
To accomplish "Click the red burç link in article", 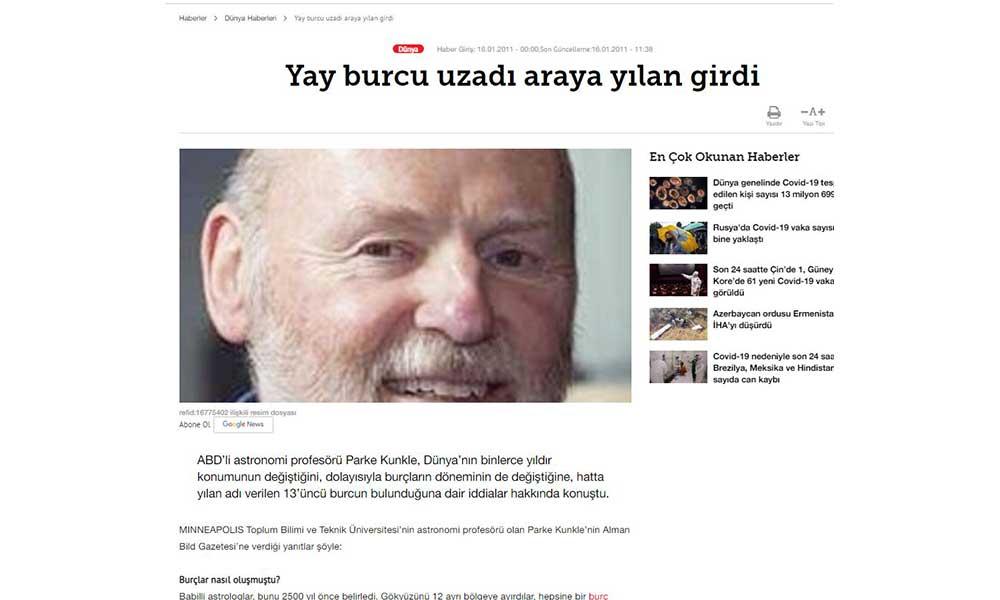I will click(x=598, y=596).
